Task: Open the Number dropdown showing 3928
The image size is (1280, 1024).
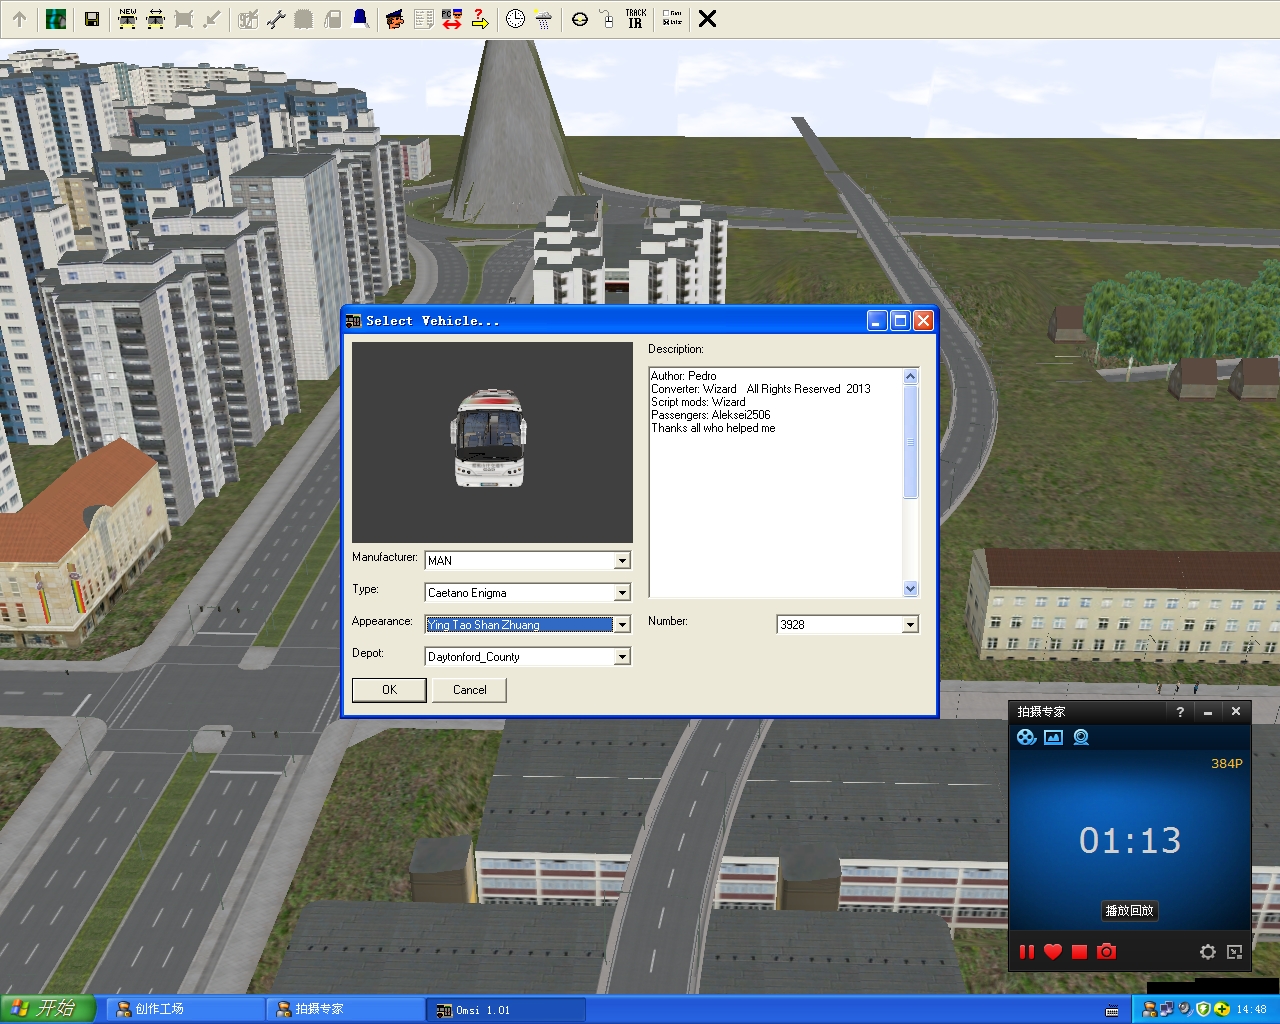Action: (910, 625)
